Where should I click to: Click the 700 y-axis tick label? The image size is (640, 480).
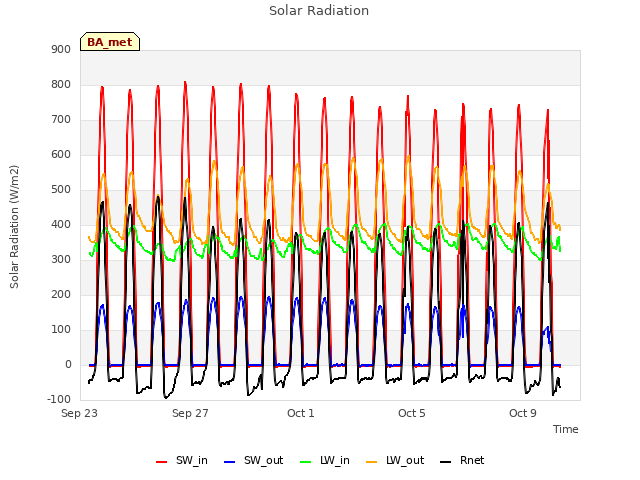[61, 120]
